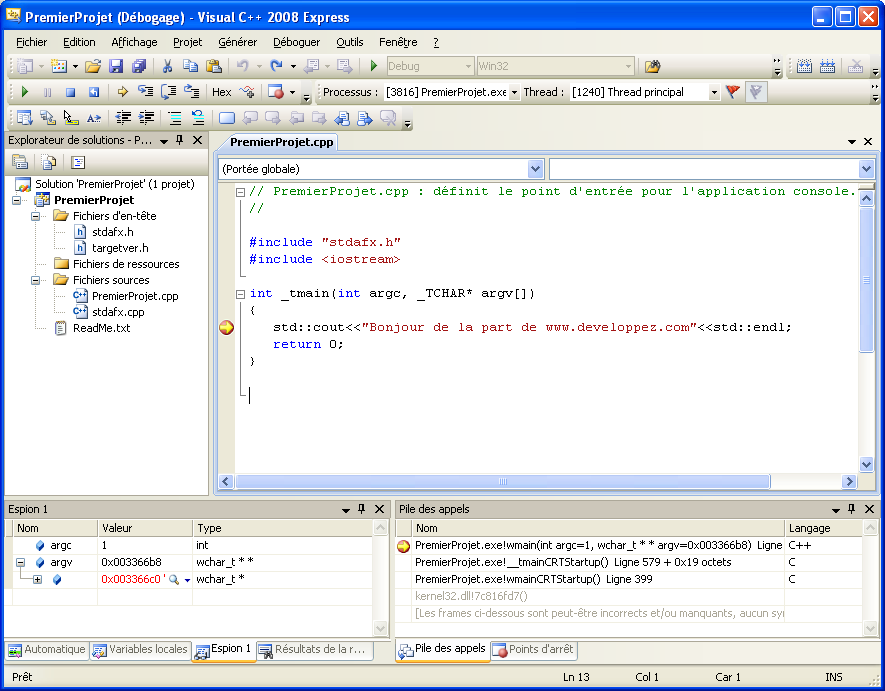This screenshot has width=885, height=691.
Task: Toggle auto-hide pin on Explorateur de solutions
Action: point(180,141)
